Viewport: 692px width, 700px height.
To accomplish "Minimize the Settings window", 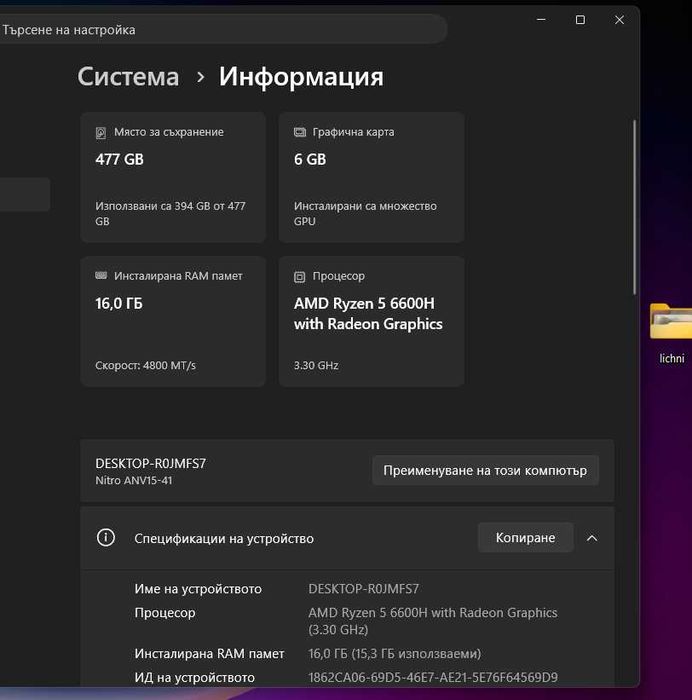I will 541,20.
